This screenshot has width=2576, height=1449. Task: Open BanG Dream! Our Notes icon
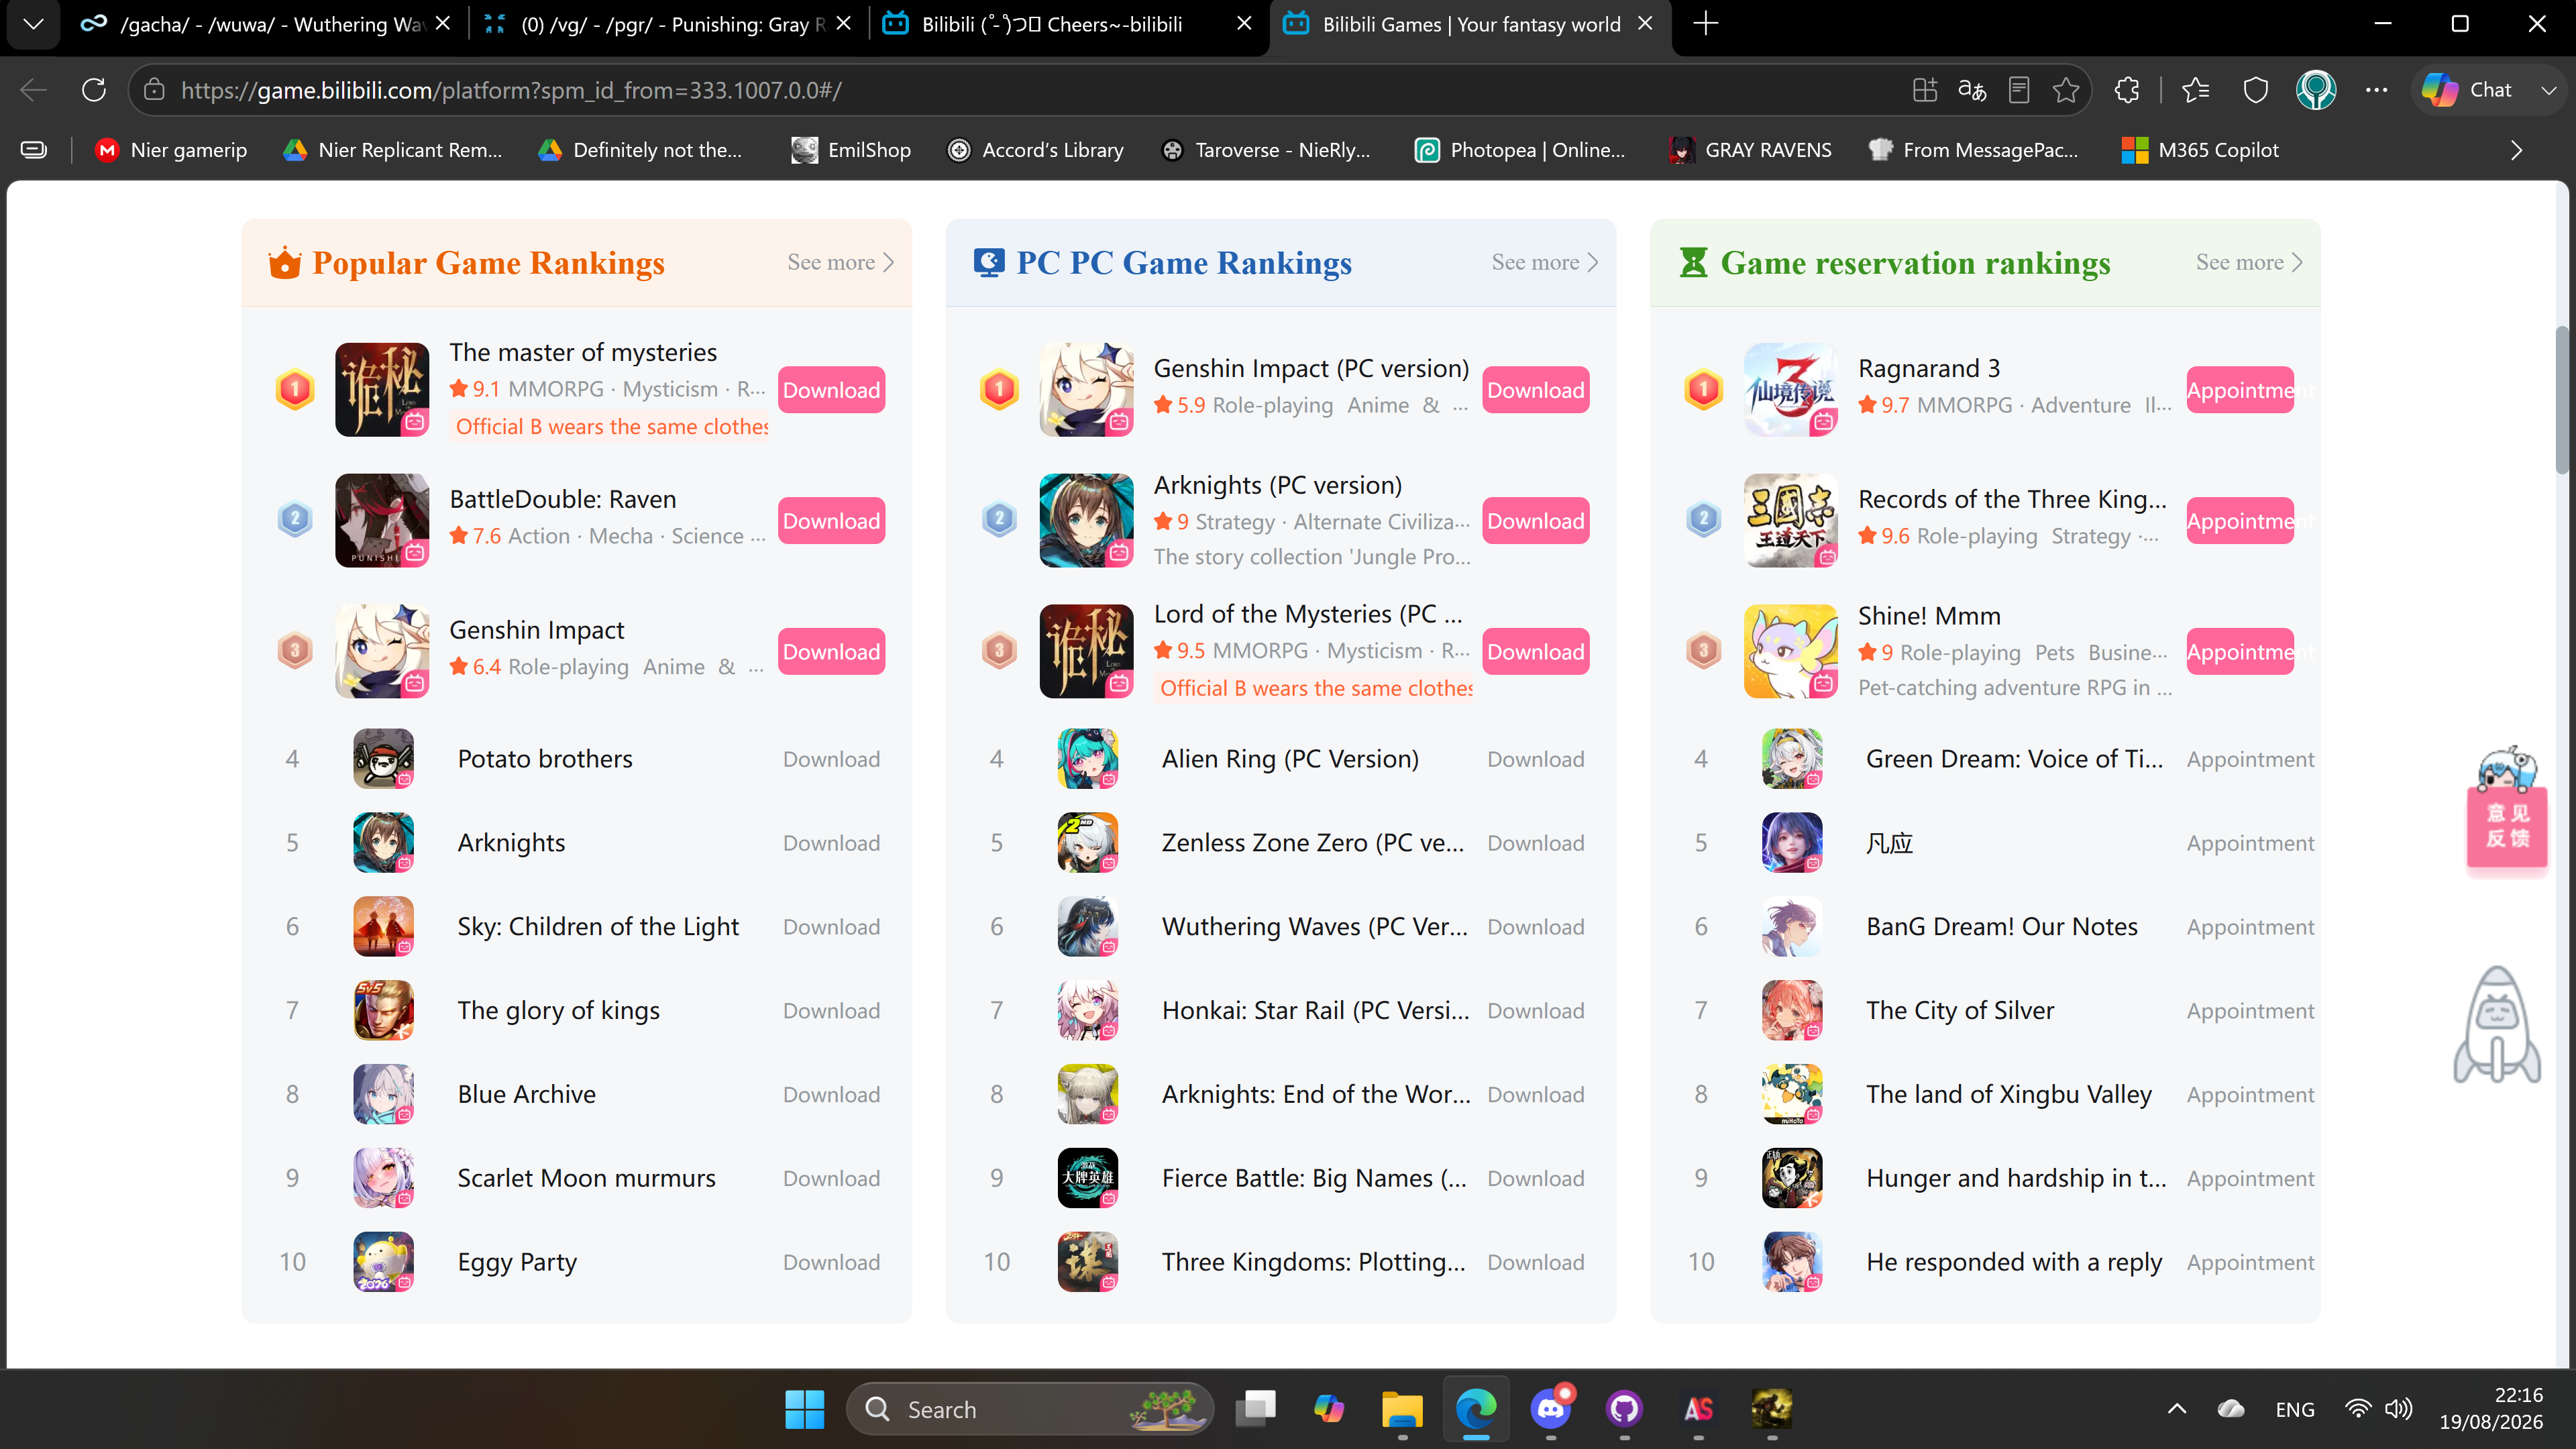tap(1792, 927)
